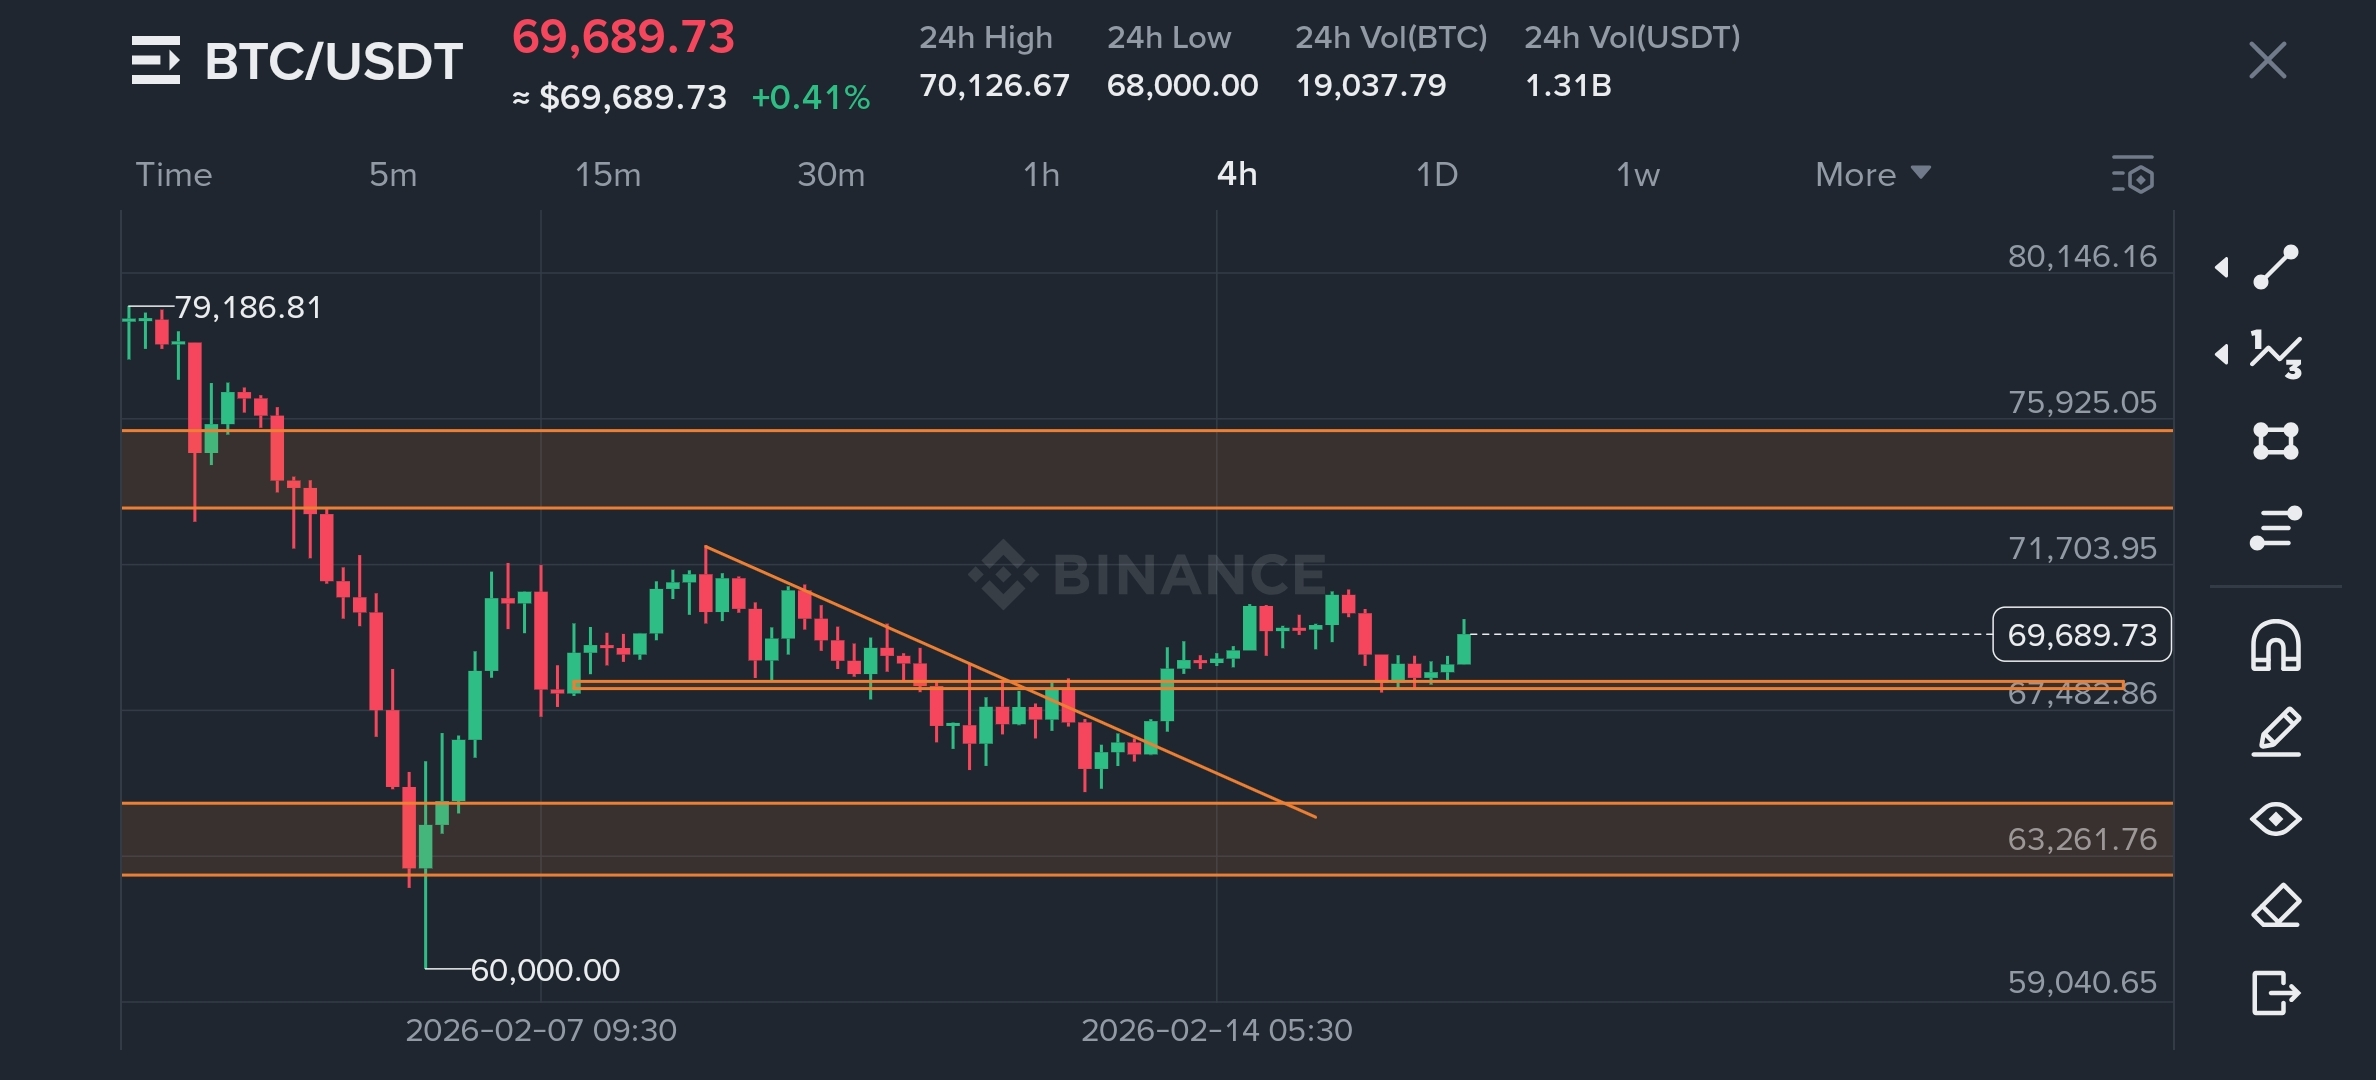Click the exit drawing mode icon
Viewport: 2376px width, 1080px height.
pos(2276,993)
